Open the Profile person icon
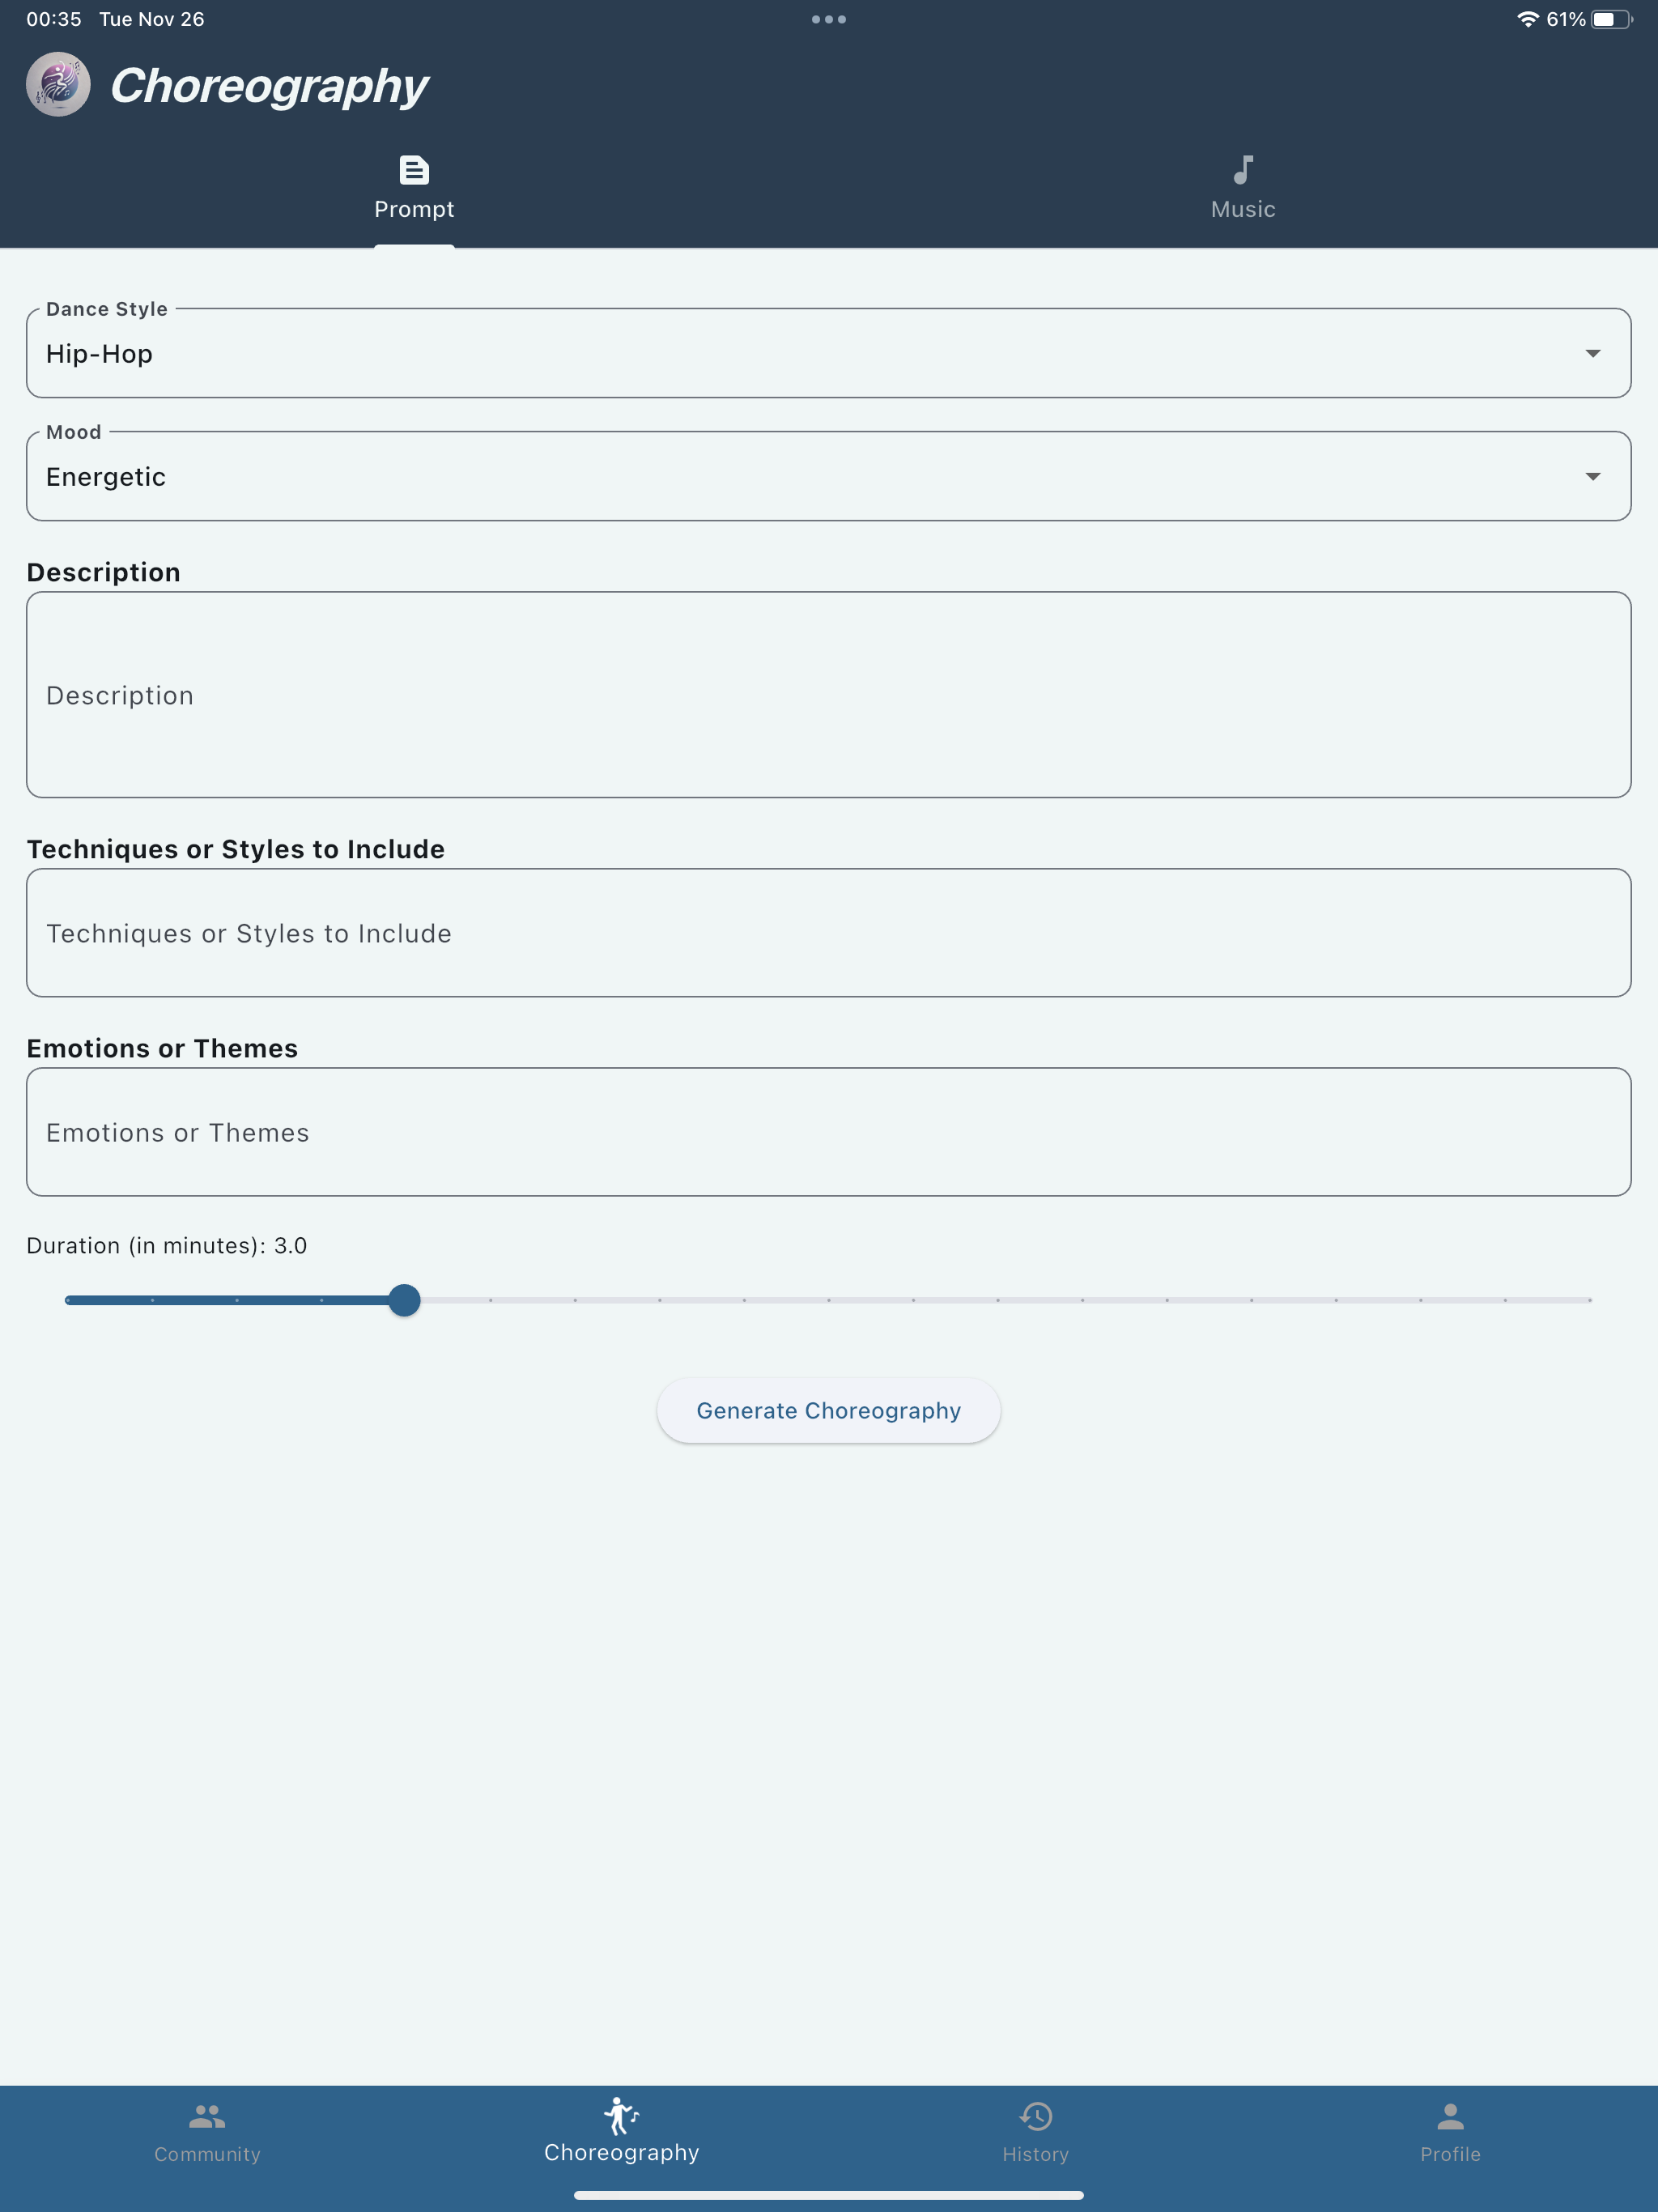Screen dimensions: 1658x2212 tap(1450, 2116)
